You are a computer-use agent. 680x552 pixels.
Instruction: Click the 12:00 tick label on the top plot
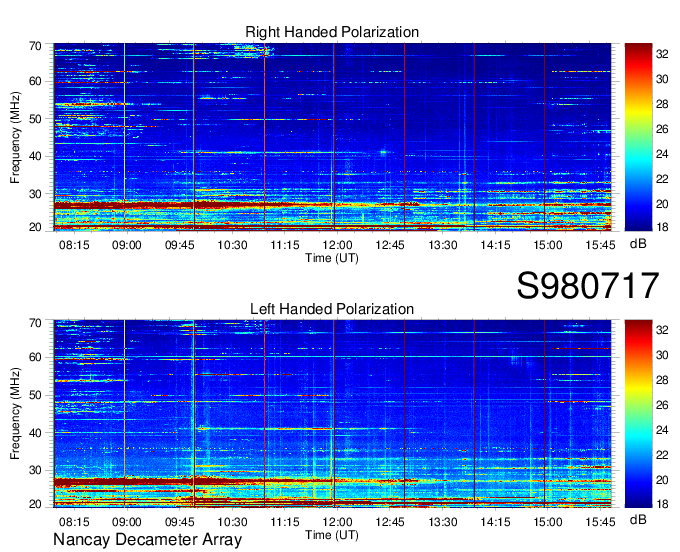point(337,245)
